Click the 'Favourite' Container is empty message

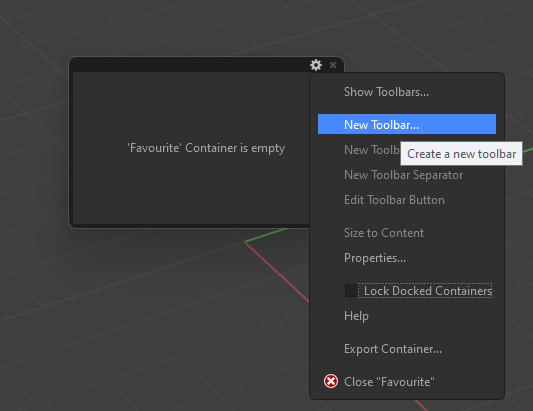(206, 148)
